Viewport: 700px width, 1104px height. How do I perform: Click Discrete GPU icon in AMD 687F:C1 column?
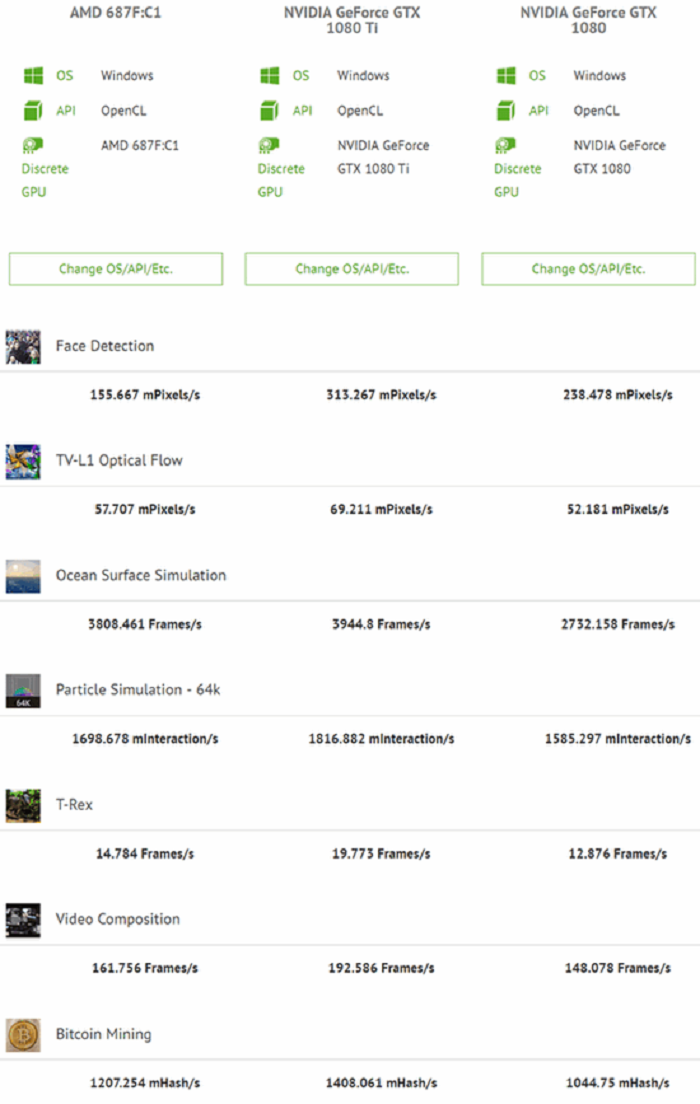click(32, 145)
